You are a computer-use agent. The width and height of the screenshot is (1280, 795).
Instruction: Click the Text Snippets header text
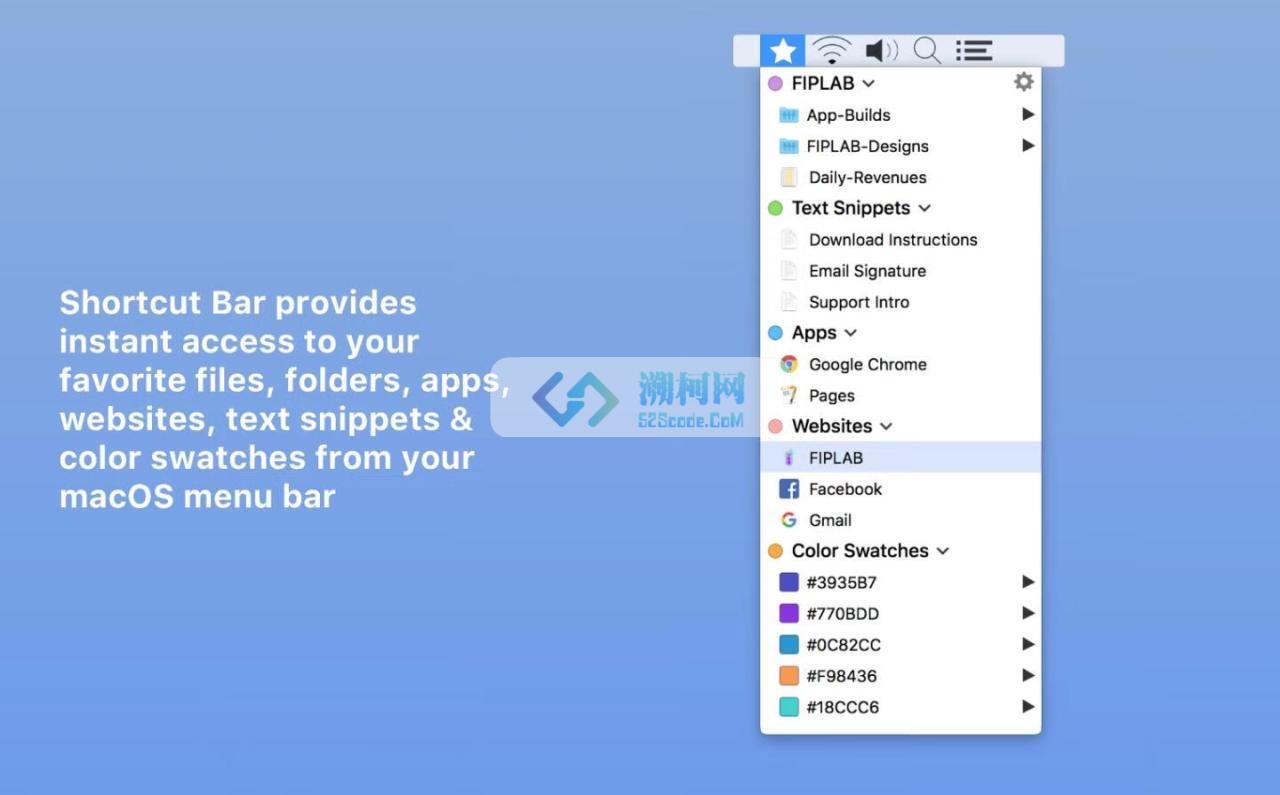[851, 208]
